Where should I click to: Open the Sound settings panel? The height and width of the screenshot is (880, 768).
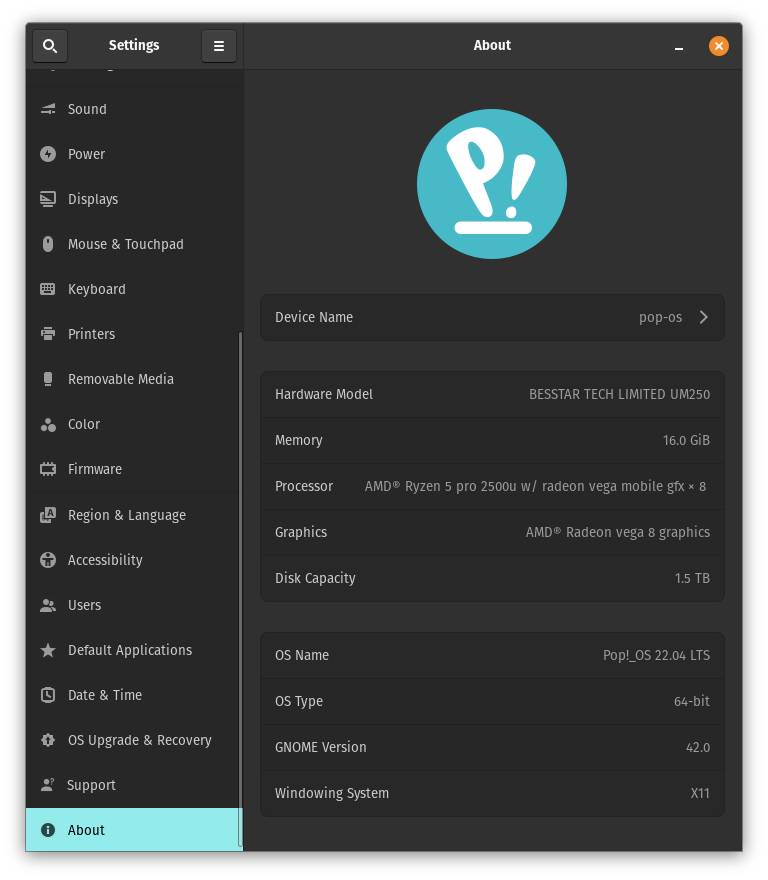[132, 109]
